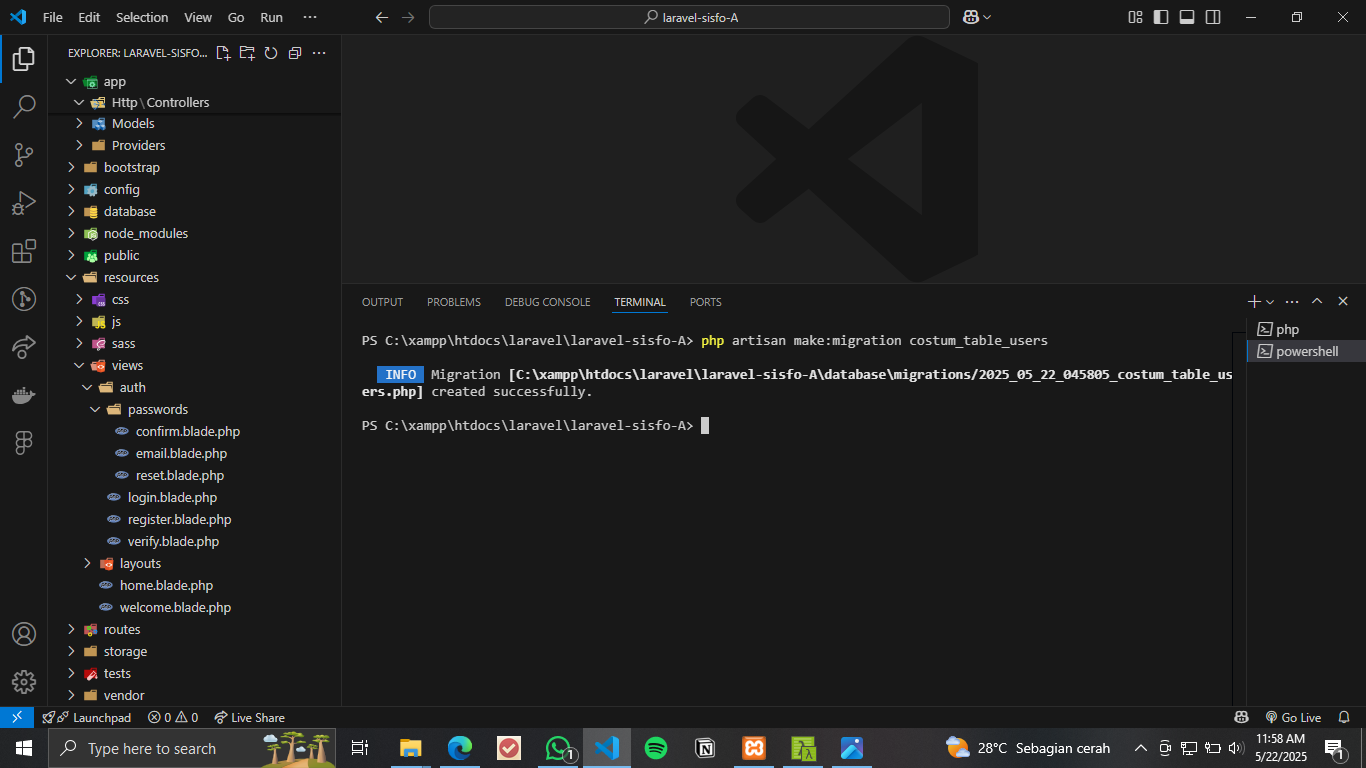1366x768 pixels.
Task: Open the new terminal launch profile dropdown
Action: coord(1270,302)
